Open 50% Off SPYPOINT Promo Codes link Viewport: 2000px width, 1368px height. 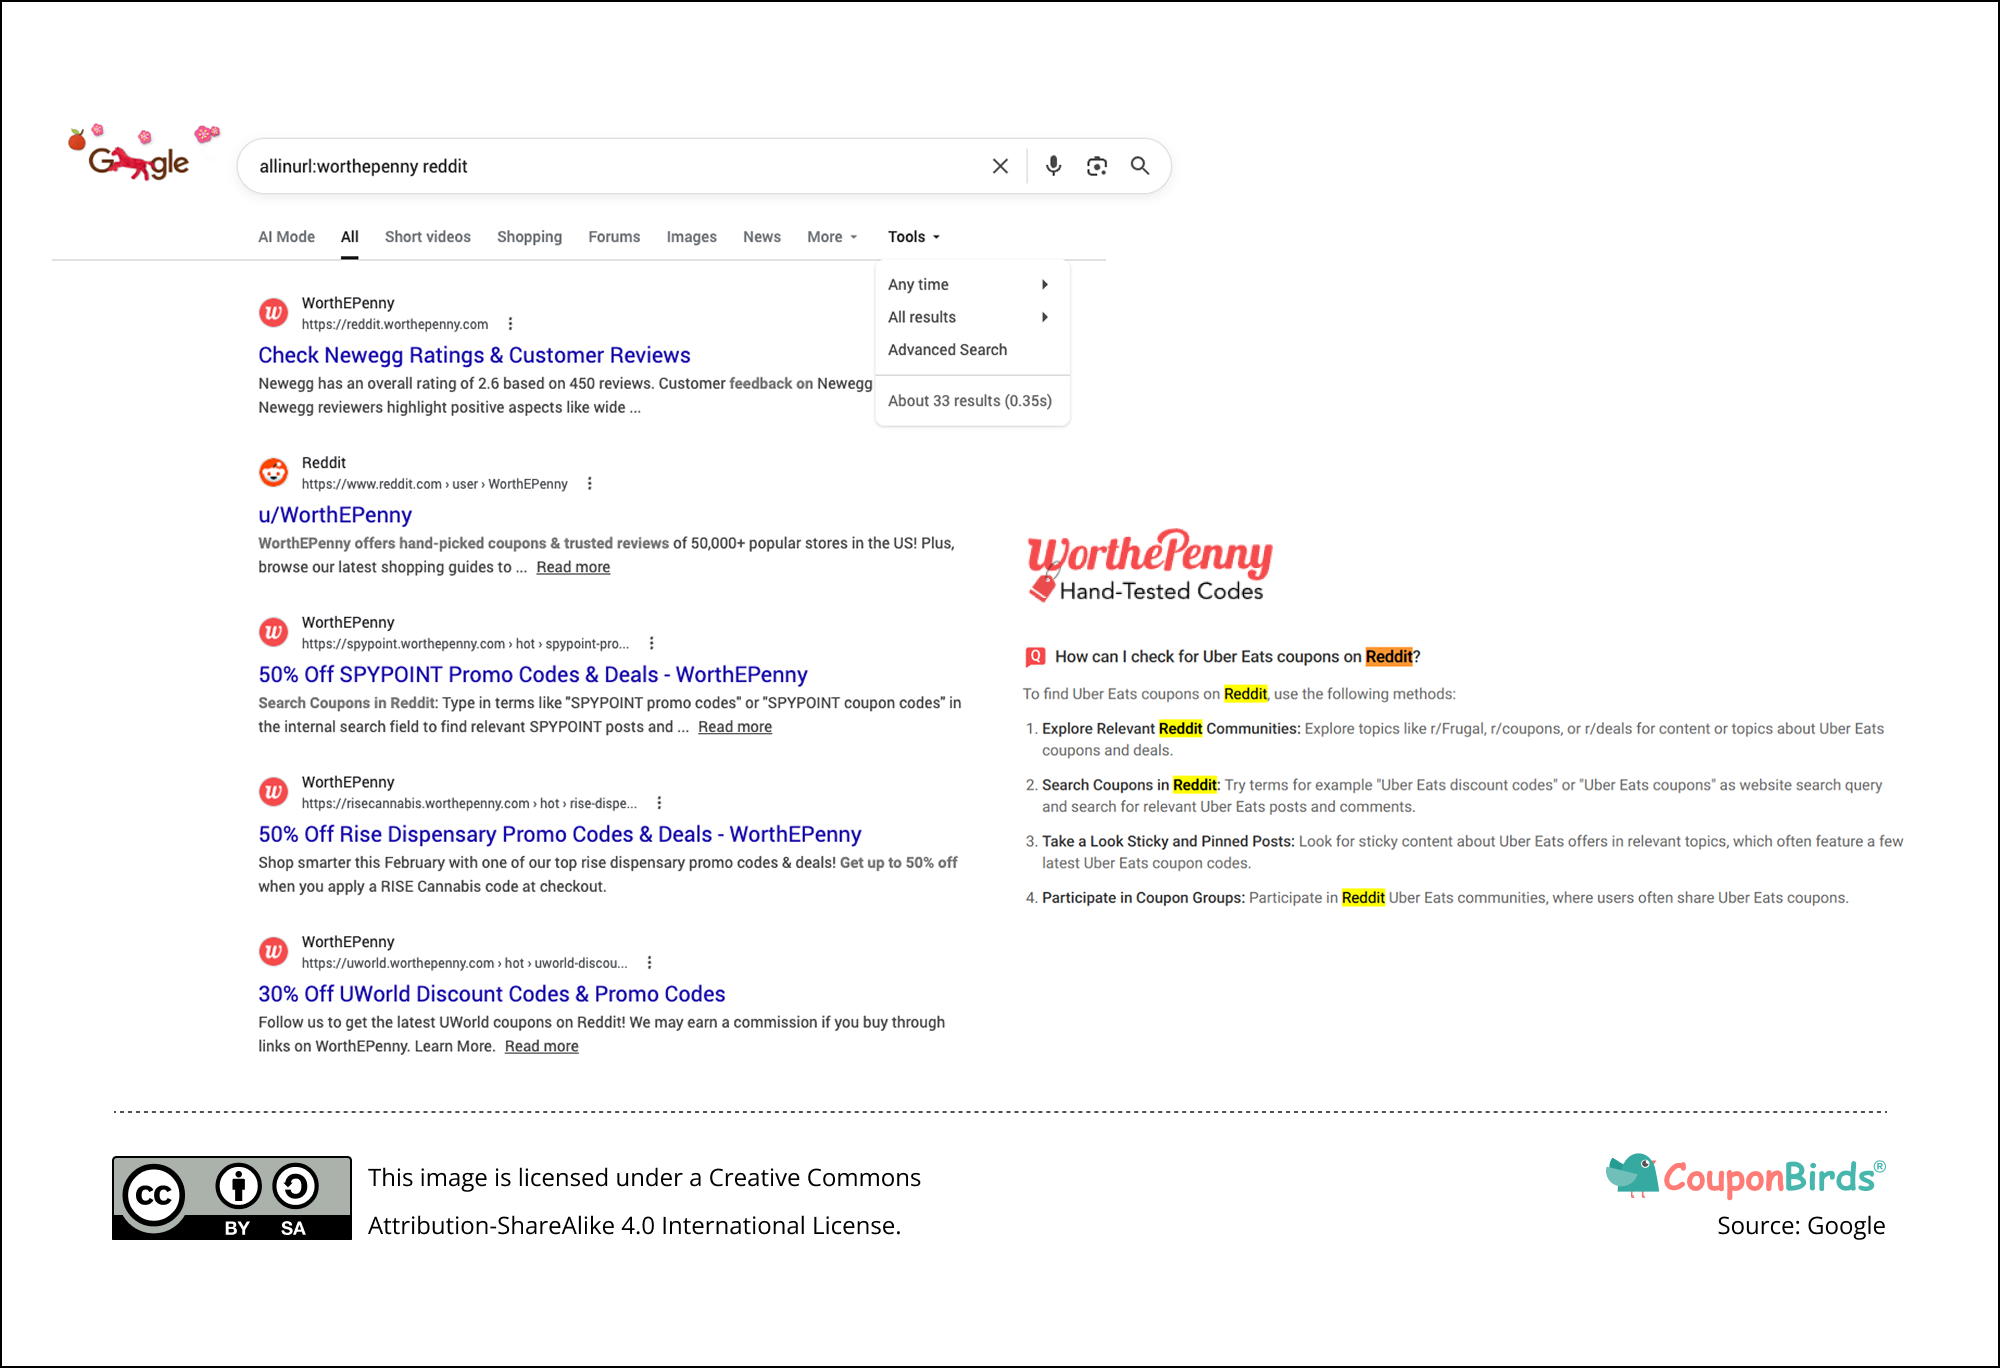(532, 675)
